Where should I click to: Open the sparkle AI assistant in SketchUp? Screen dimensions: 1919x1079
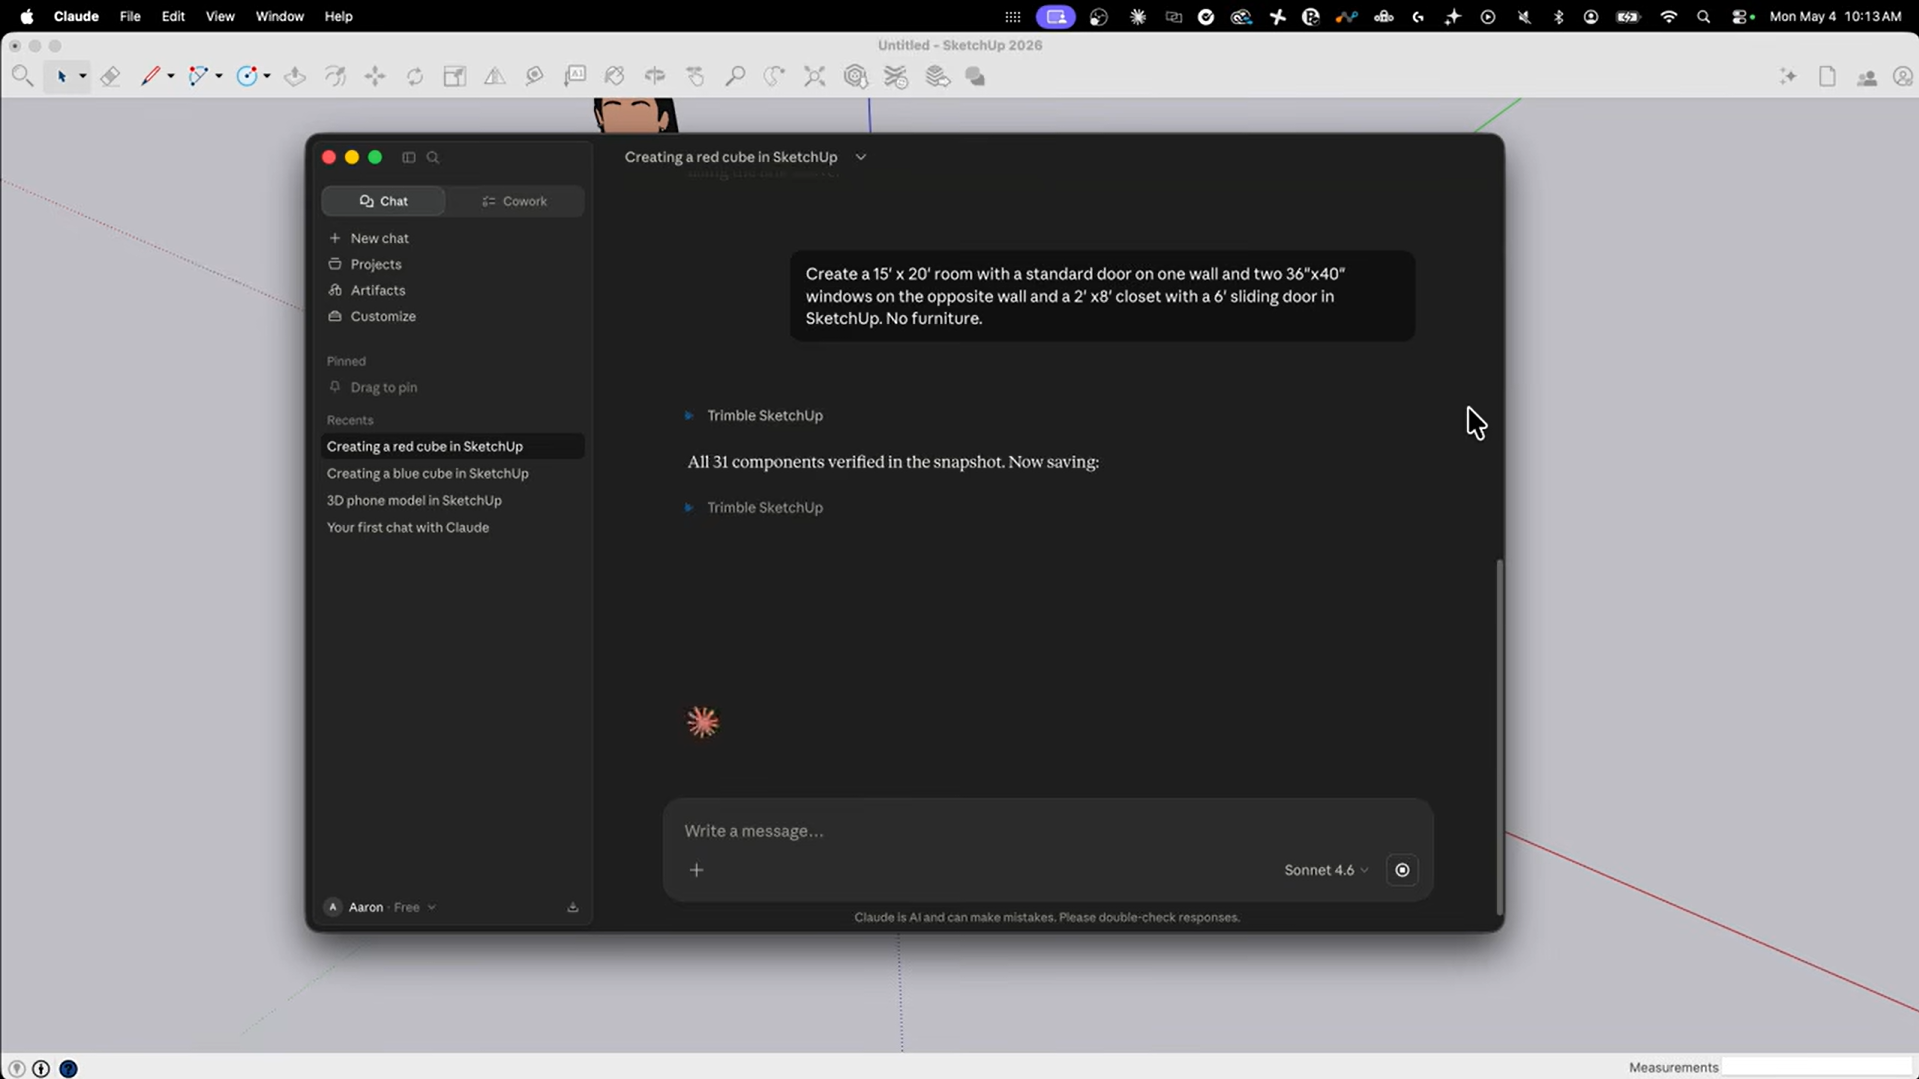point(1788,76)
